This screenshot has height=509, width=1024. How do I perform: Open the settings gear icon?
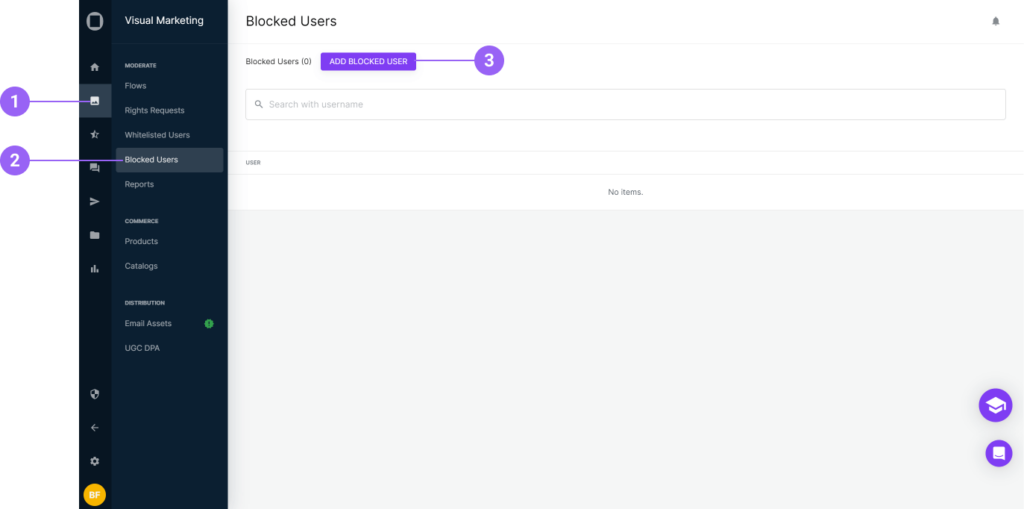click(x=95, y=461)
